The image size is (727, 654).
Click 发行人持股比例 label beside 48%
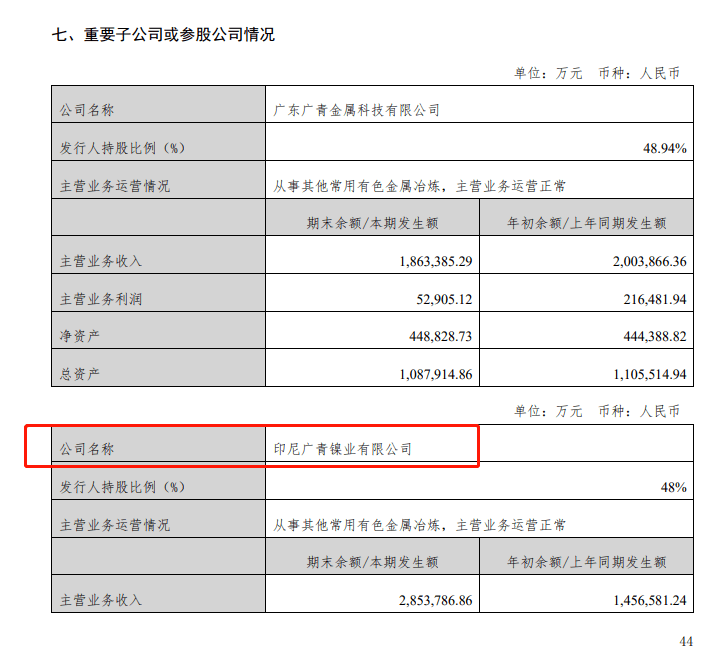(x=122, y=487)
